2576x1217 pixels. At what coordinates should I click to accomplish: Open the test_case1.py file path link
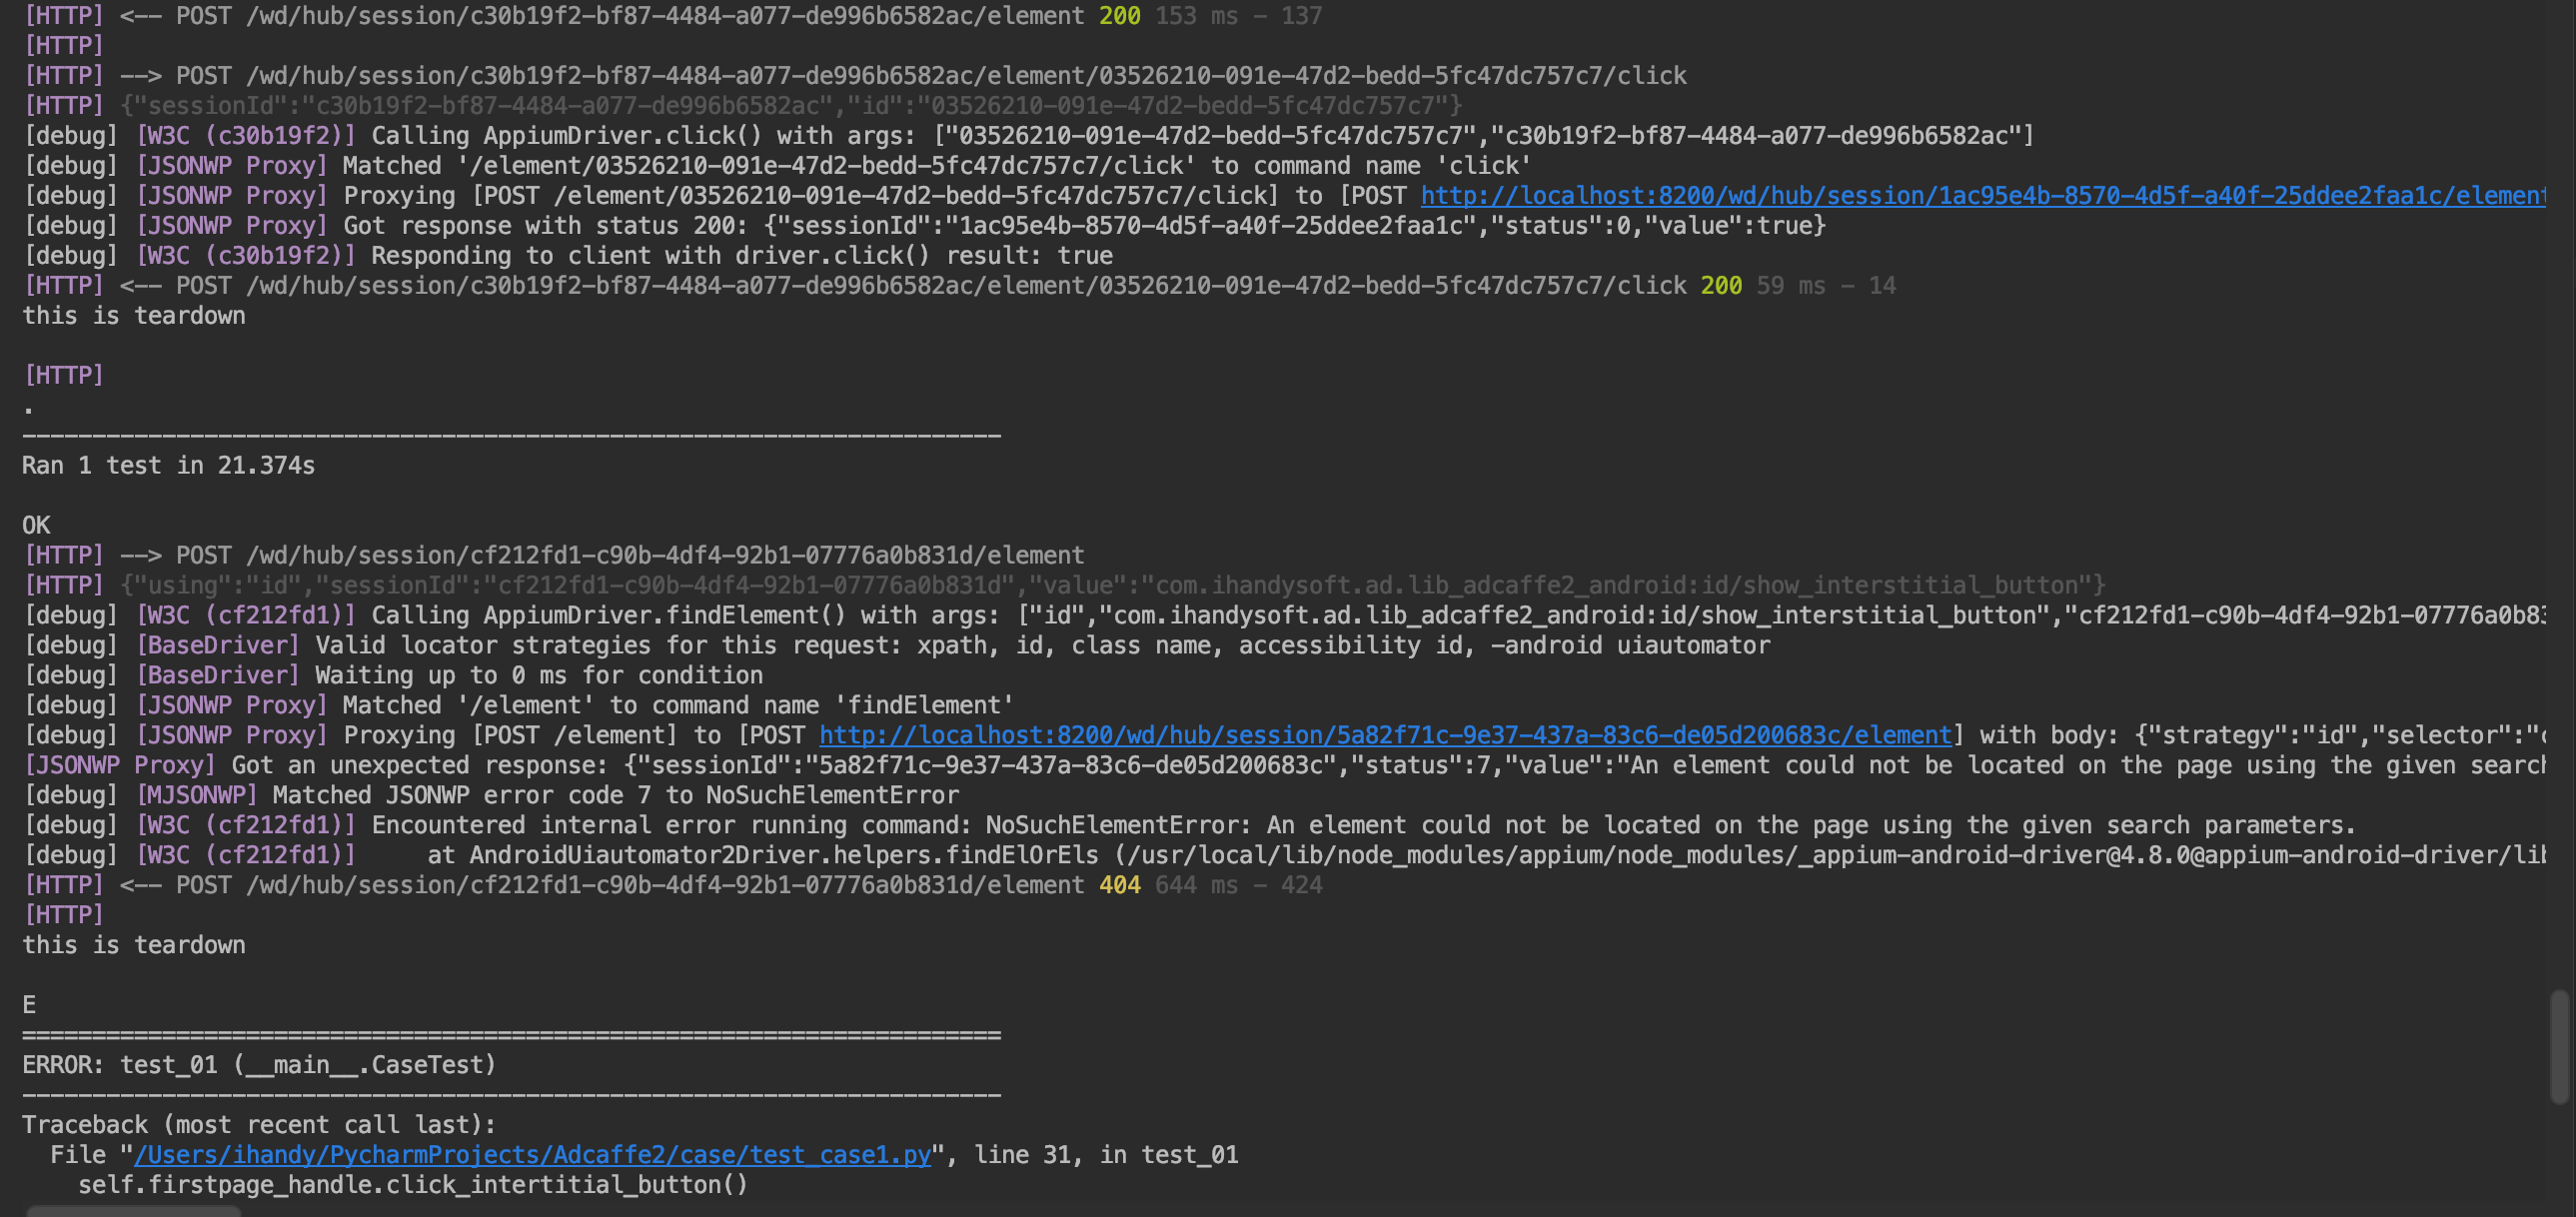tap(533, 1155)
